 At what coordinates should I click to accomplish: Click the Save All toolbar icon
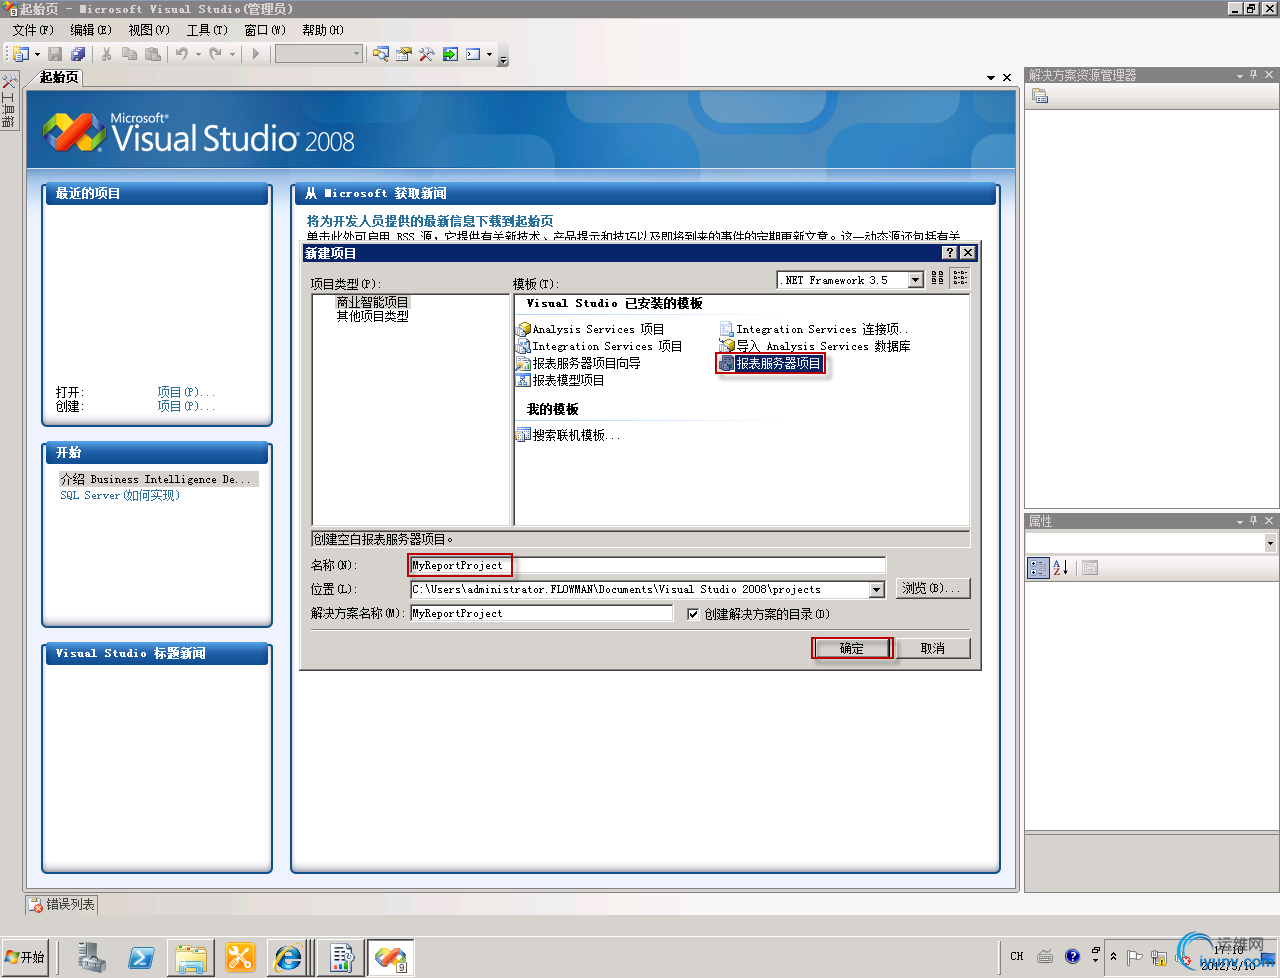[x=78, y=54]
